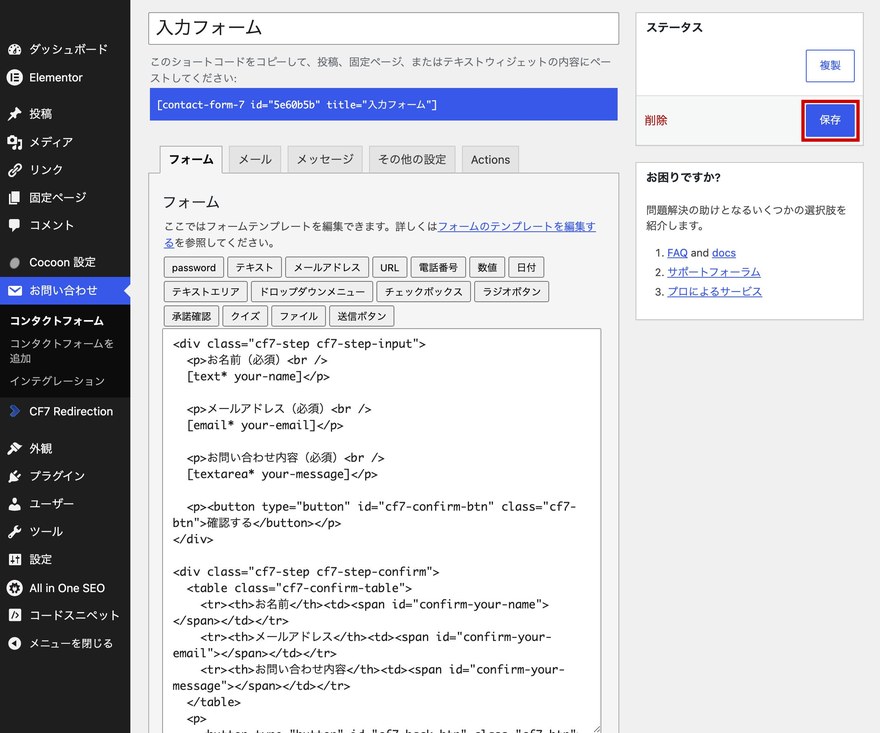Collapse the menu with the arrow circle icon

[15, 643]
